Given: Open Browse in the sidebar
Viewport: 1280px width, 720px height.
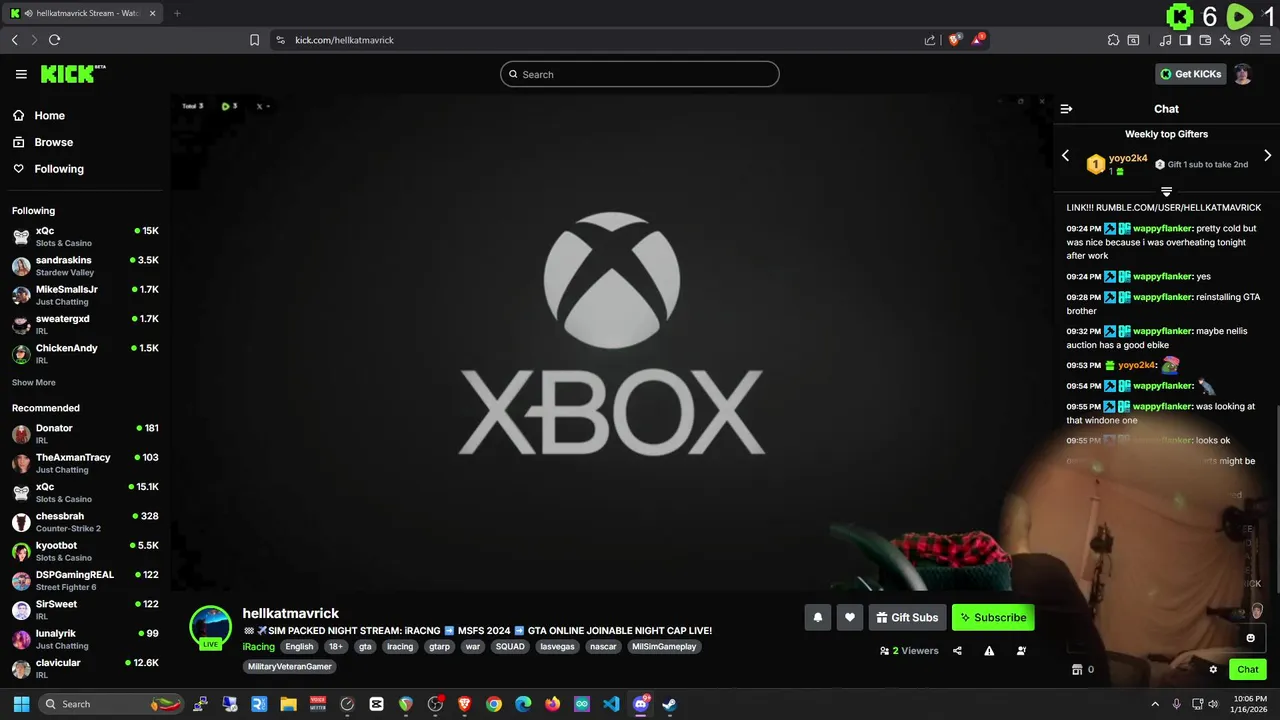Looking at the screenshot, I should coord(53,142).
